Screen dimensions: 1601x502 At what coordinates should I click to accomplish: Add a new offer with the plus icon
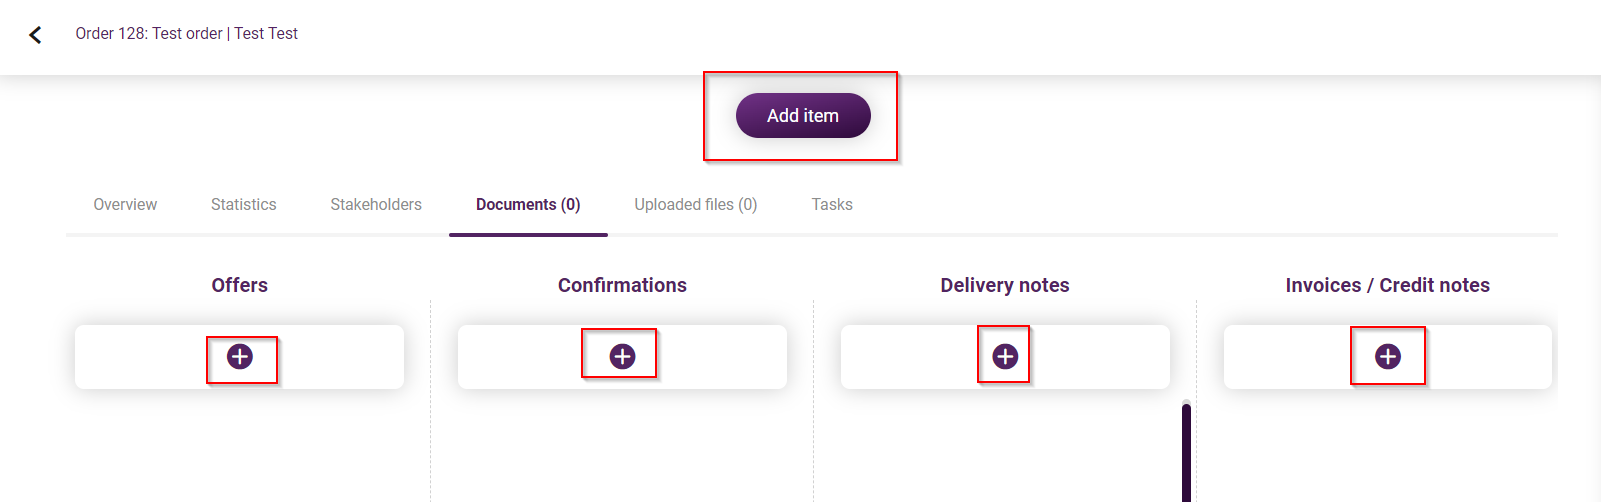pyautogui.click(x=240, y=357)
